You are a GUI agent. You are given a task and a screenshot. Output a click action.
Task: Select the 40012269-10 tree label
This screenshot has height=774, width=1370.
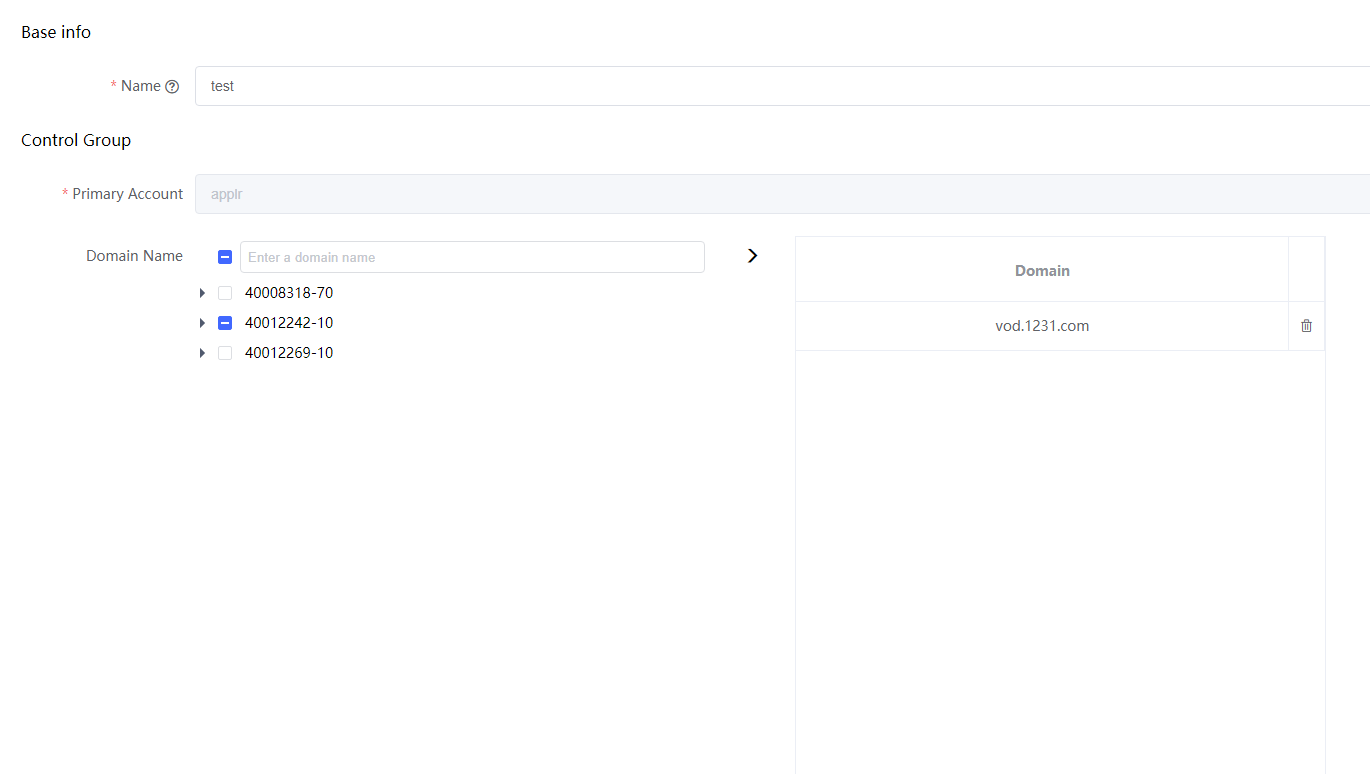289,353
